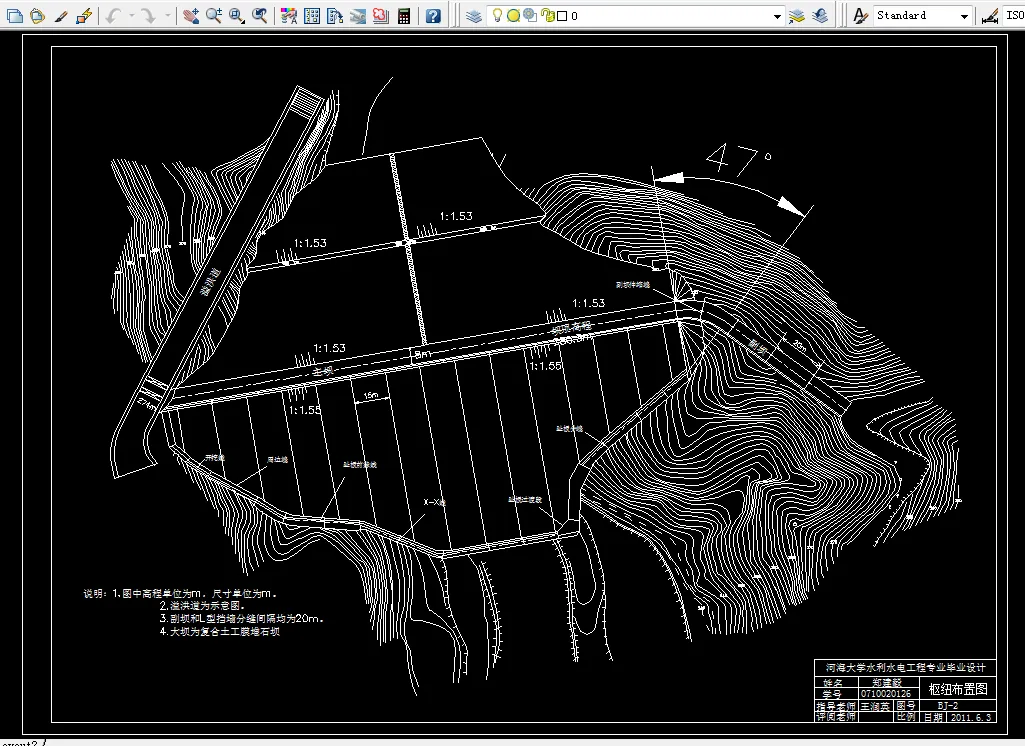Open the Markup Set Manager
The width and height of the screenshot is (1025, 746).
[380, 16]
